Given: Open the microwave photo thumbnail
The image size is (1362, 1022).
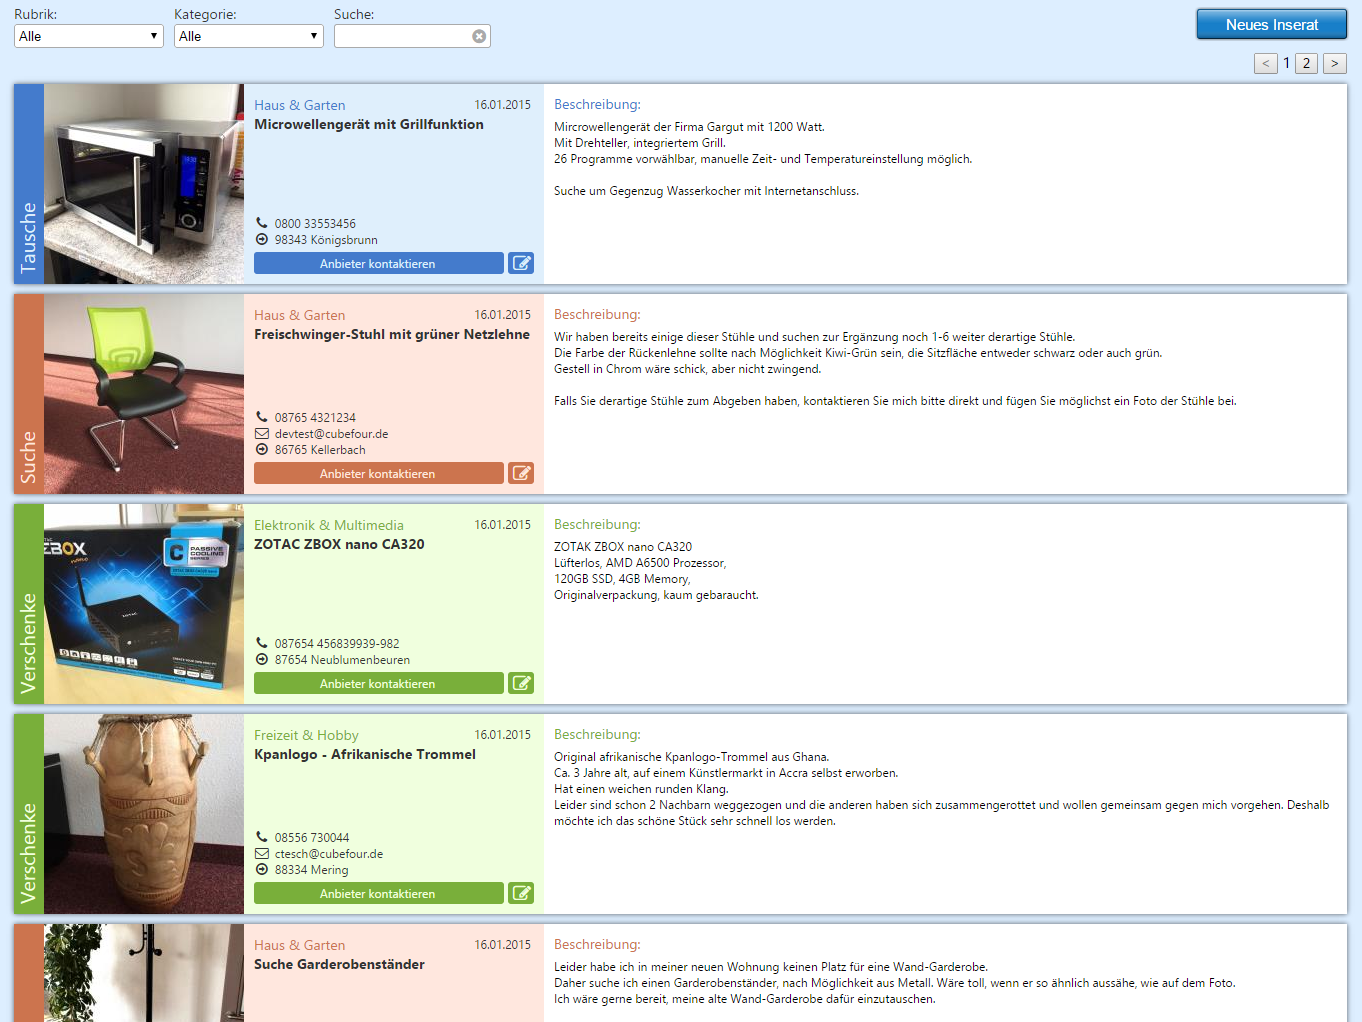Looking at the screenshot, I should [x=144, y=184].
